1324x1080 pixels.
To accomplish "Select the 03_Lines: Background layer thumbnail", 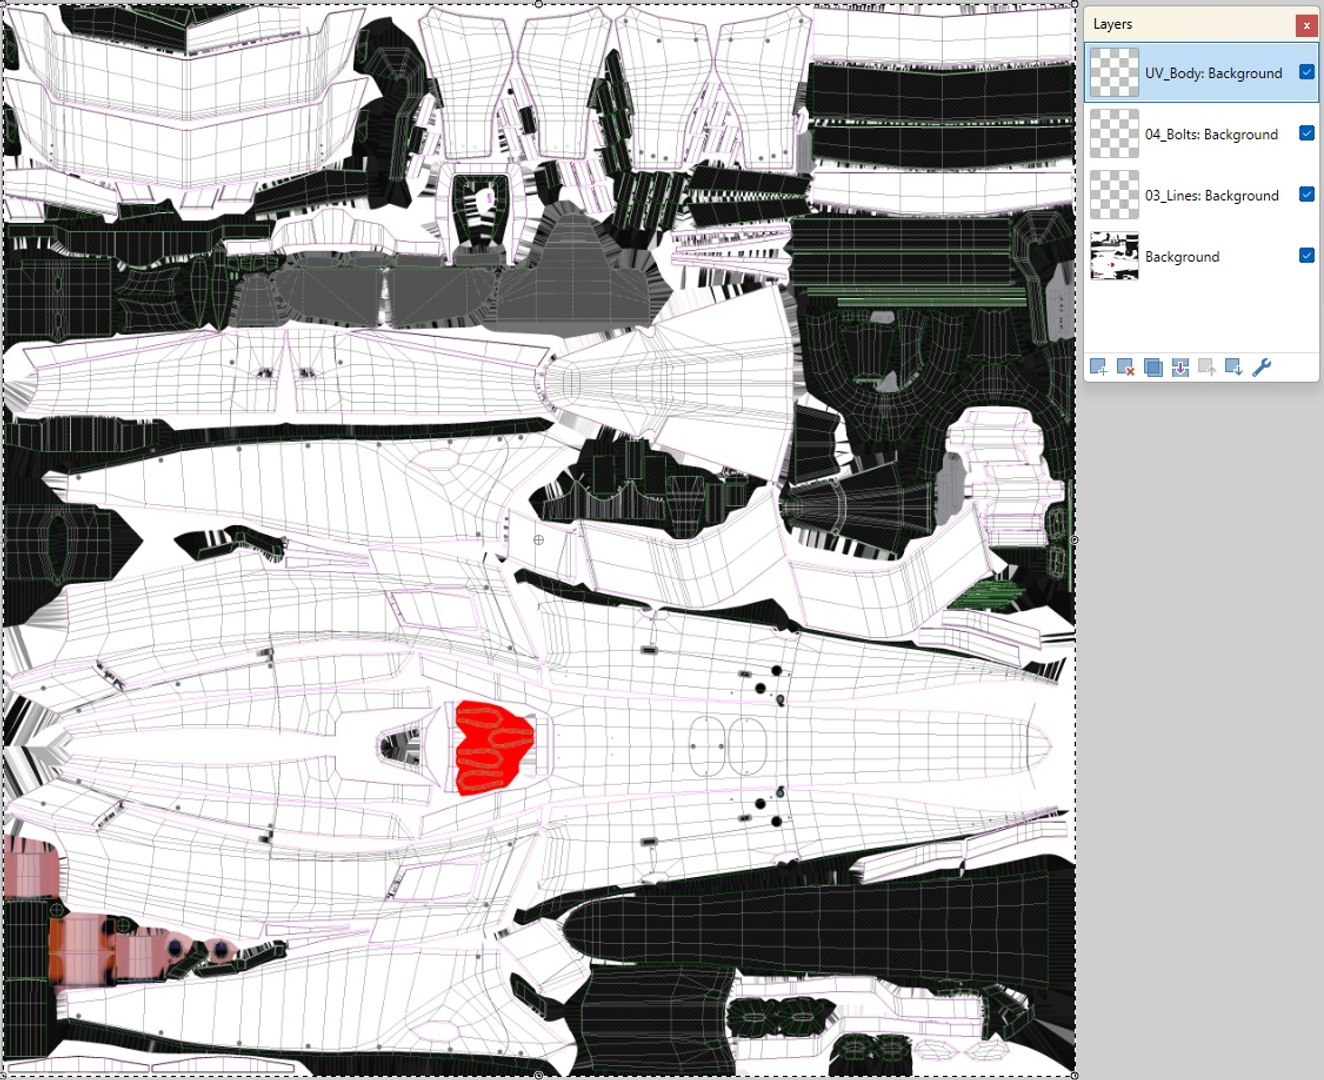I will point(1114,195).
